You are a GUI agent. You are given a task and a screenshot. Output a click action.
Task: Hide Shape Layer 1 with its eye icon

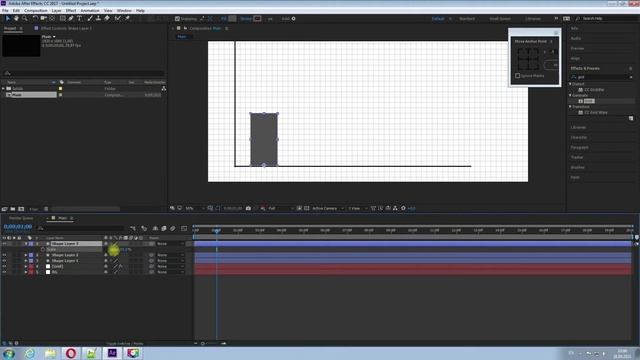4,261
